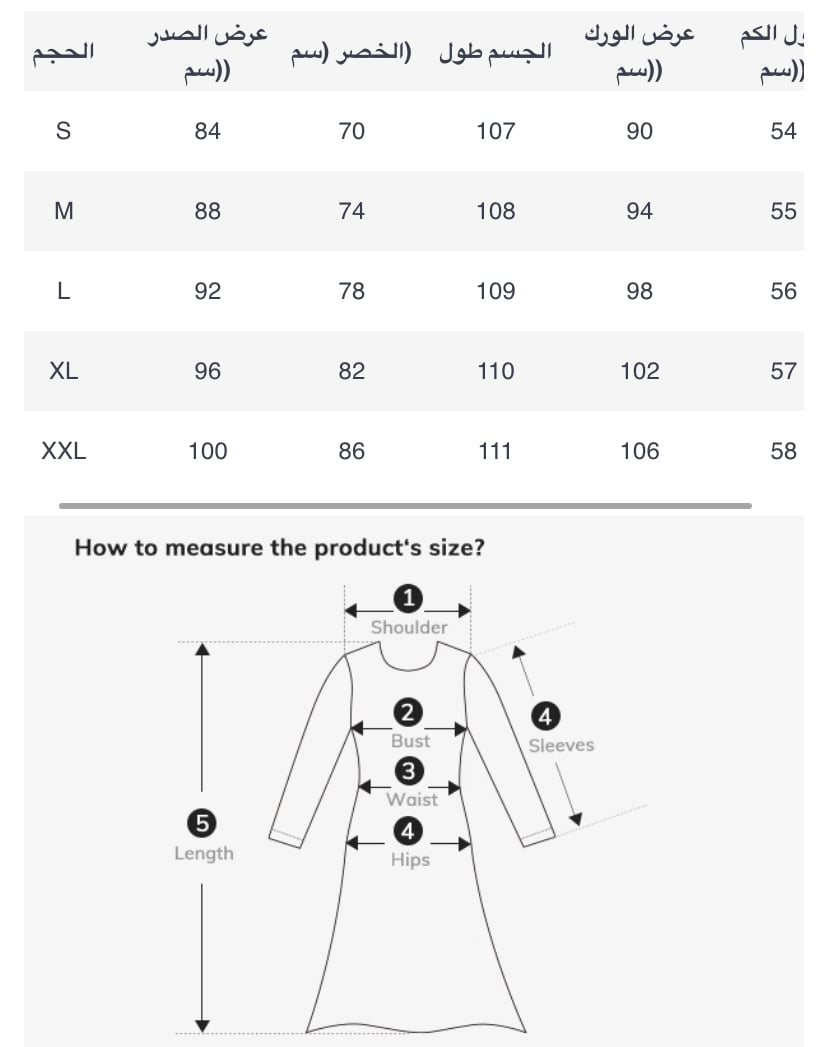The image size is (828, 1047).
Task: Click the number 4 marker above Hips
Action: tap(409, 830)
